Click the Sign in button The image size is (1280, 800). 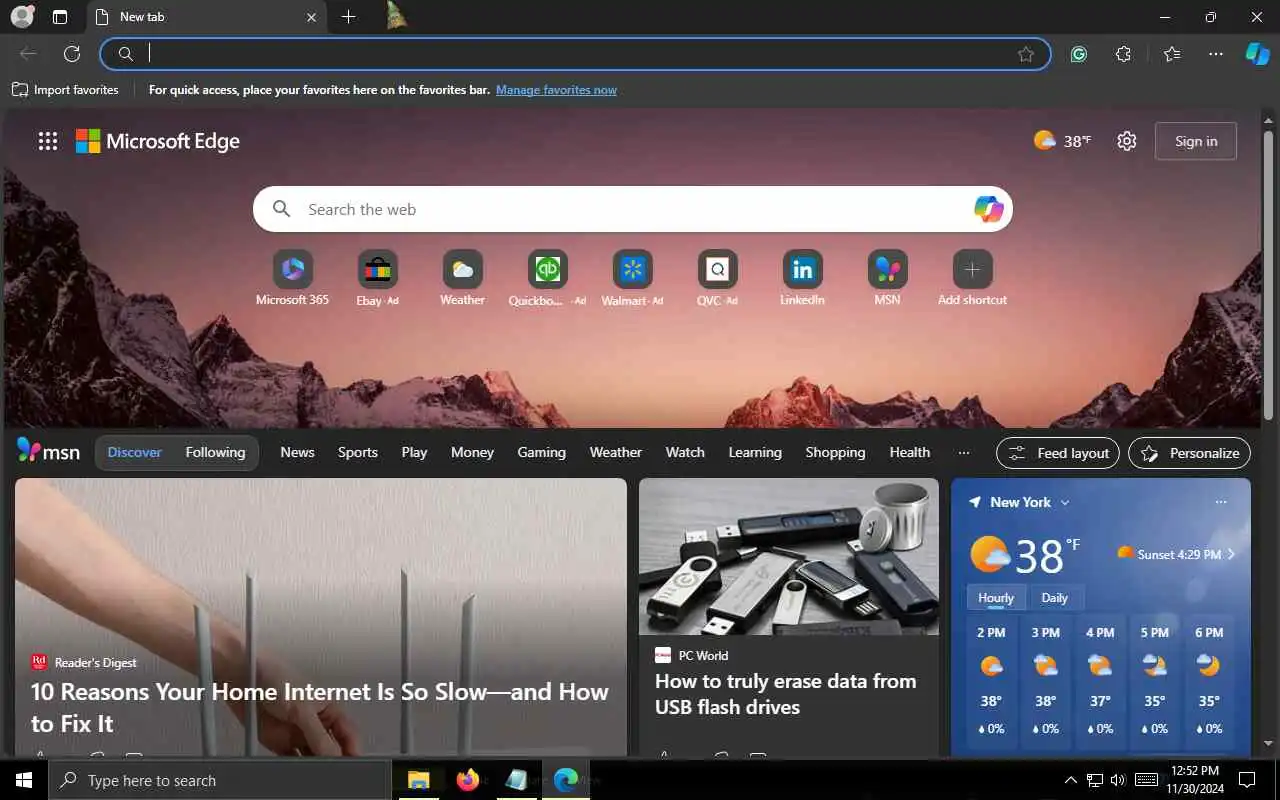(x=1196, y=141)
